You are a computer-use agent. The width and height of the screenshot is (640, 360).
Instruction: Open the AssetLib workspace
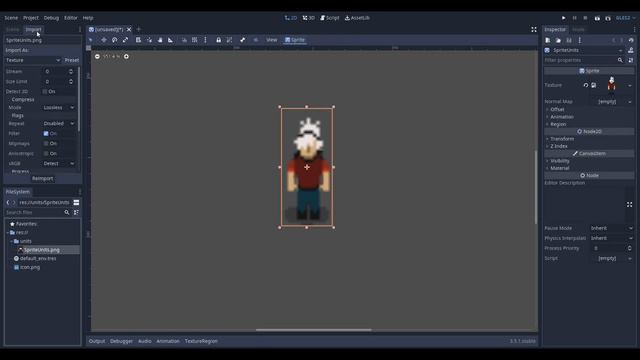tap(357, 18)
